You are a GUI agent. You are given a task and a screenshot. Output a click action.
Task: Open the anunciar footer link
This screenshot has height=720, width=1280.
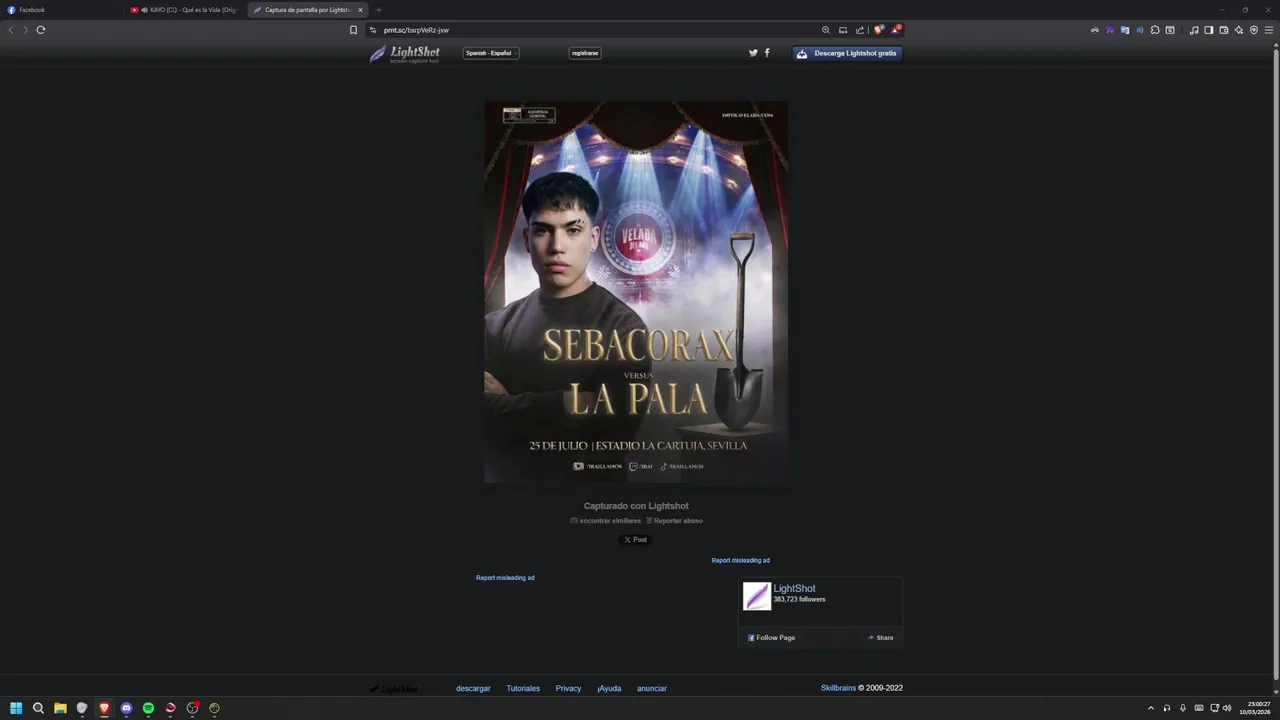(652, 689)
